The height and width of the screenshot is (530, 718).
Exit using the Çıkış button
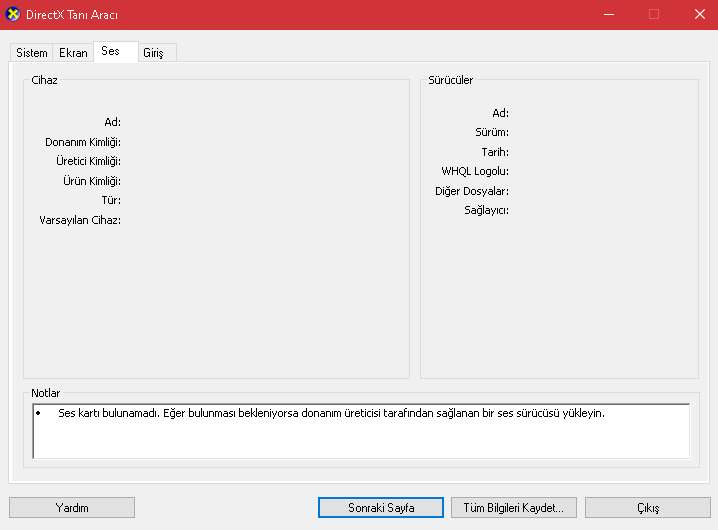tap(647, 508)
